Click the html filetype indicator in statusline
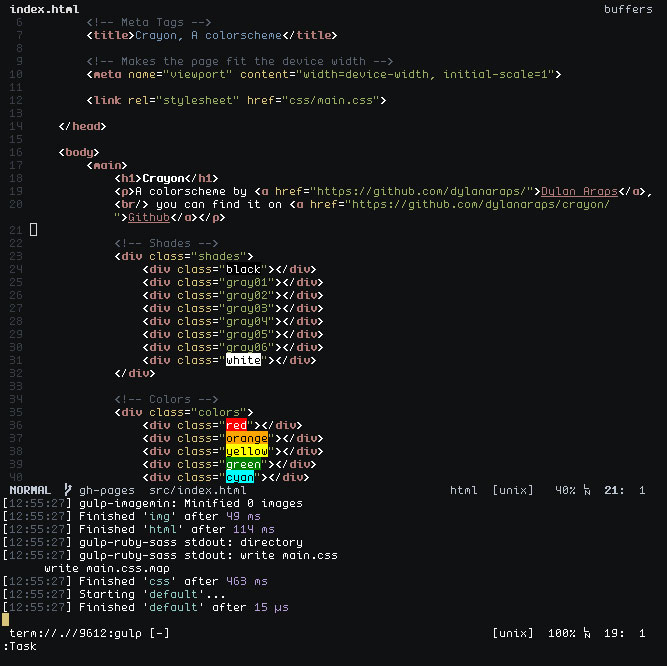Viewport: 667px width, 666px height. point(464,490)
